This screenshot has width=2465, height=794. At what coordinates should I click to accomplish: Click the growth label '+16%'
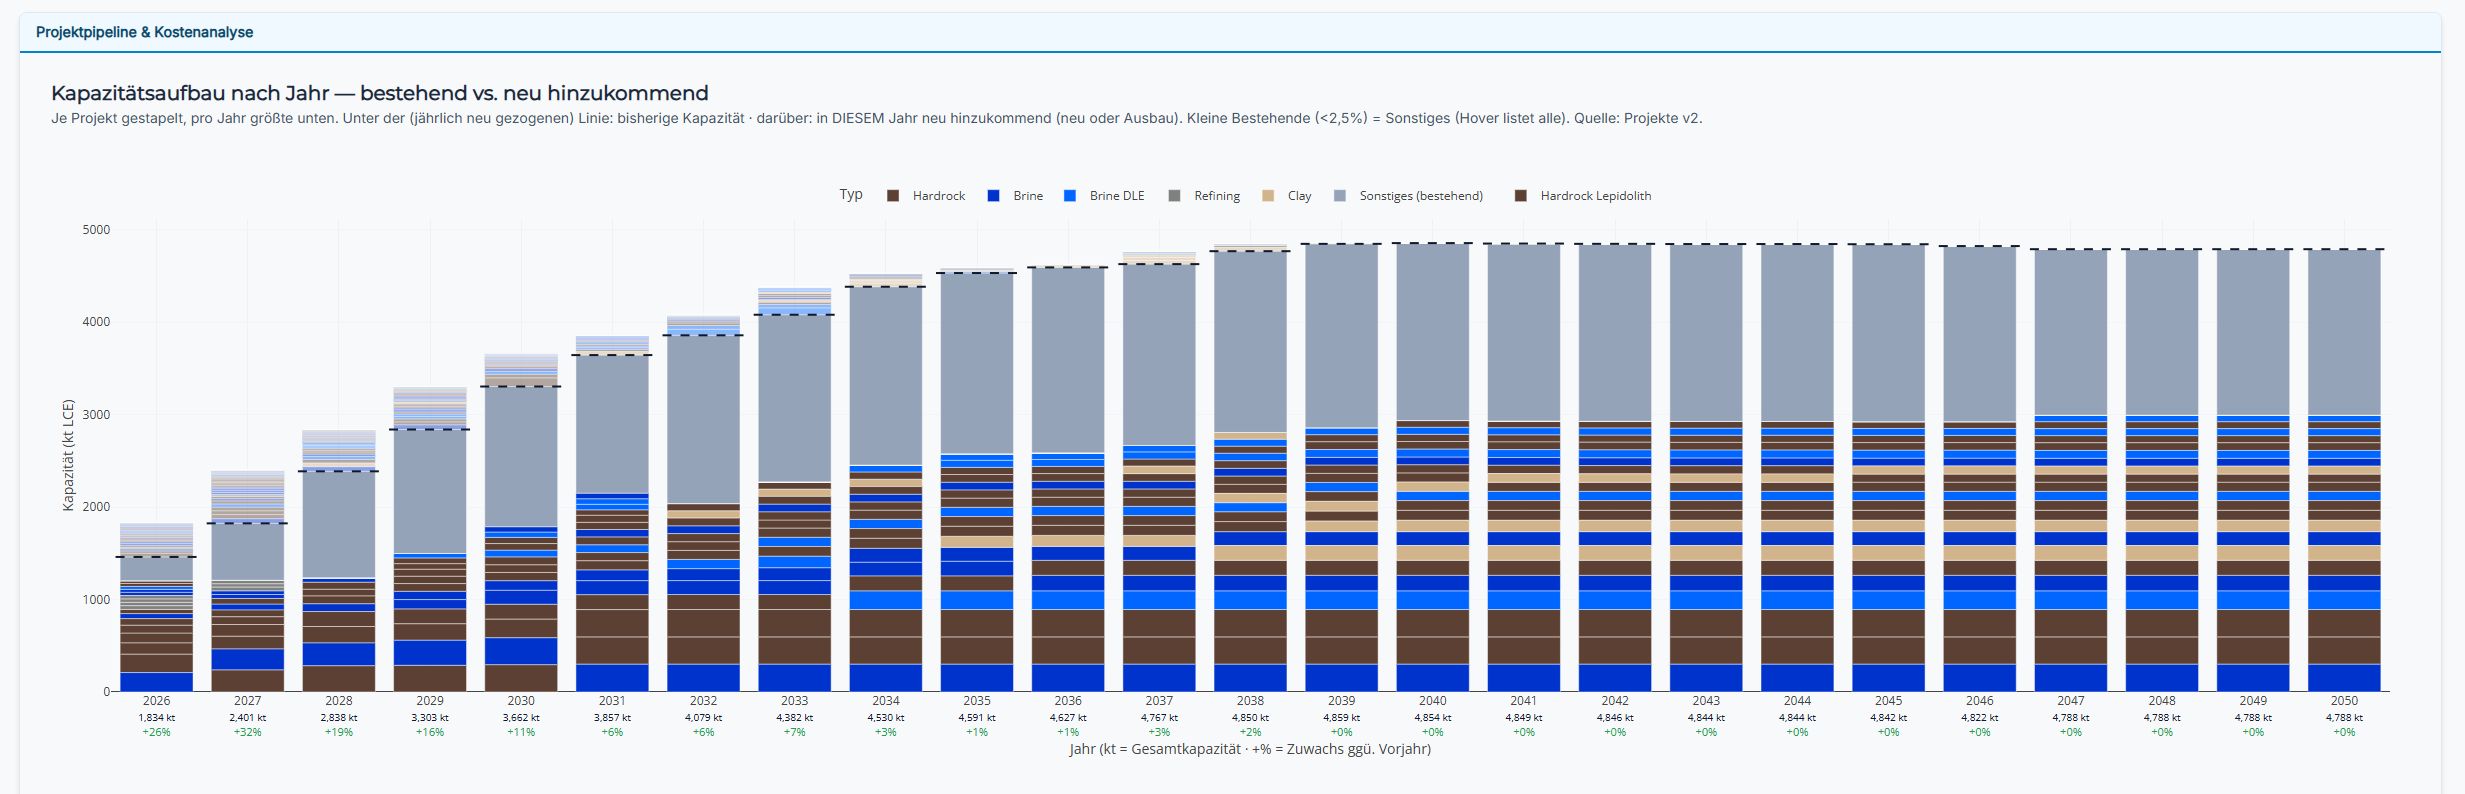tap(430, 733)
